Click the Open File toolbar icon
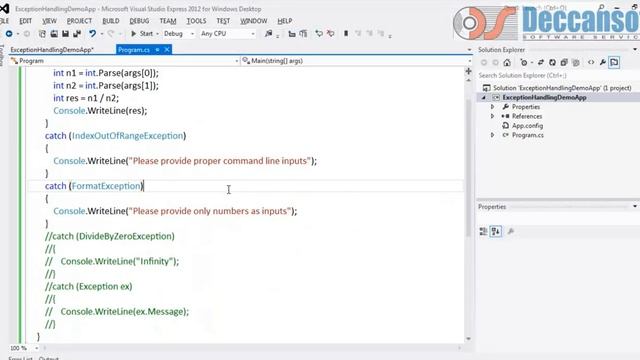640x360 pixels. 54,33
